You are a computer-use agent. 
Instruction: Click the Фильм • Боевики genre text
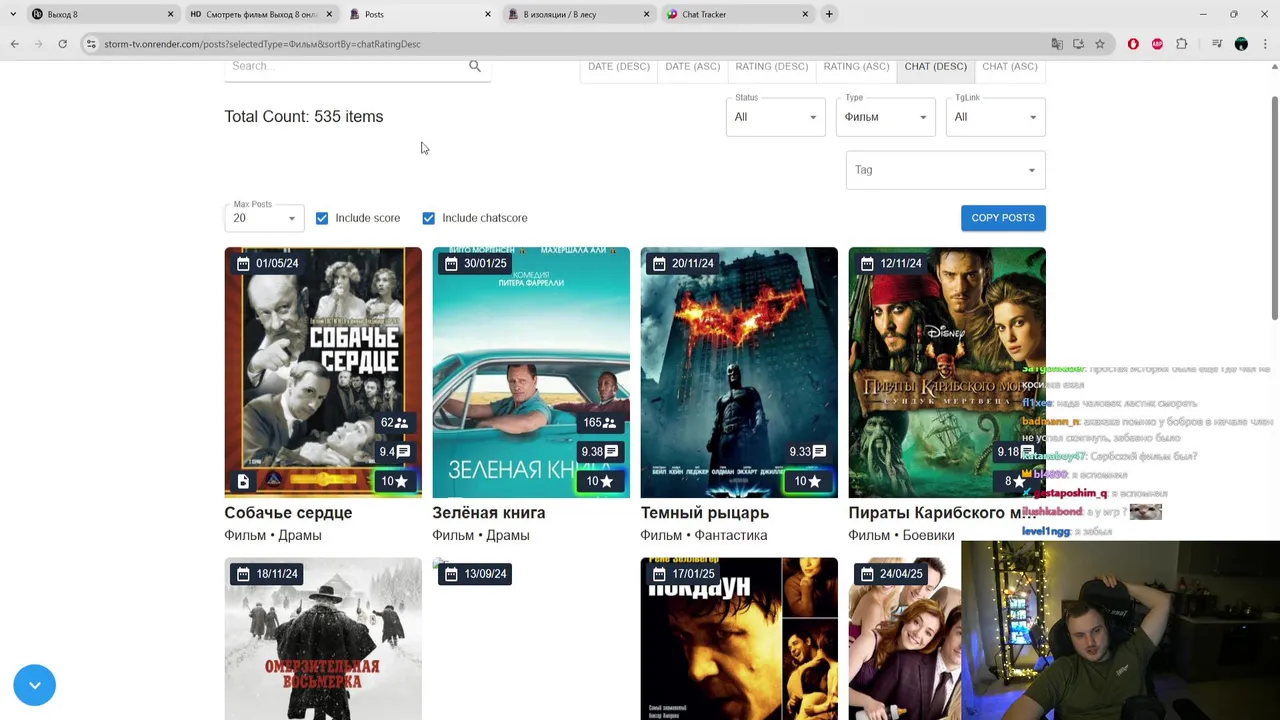pos(901,536)
